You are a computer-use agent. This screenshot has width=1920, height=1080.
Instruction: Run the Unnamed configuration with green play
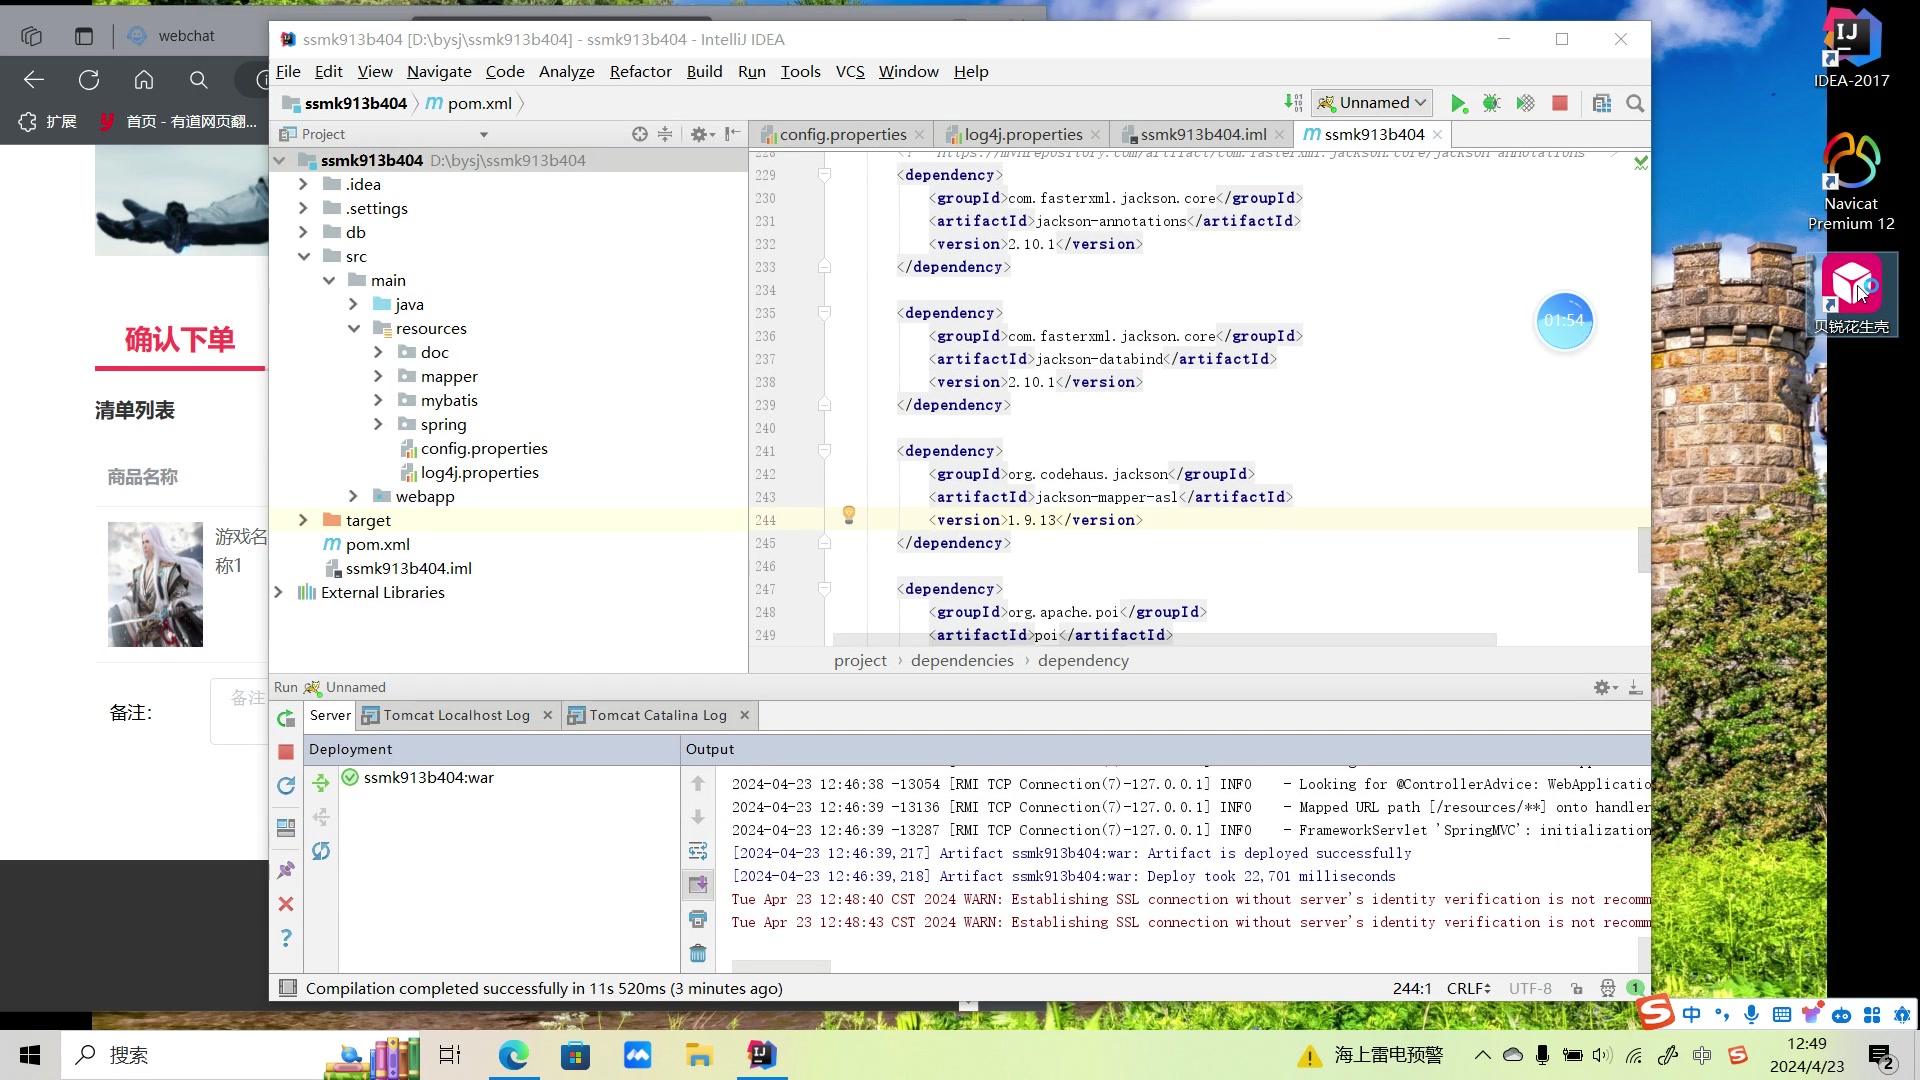pyautogui.click(x=1458, y=103)
